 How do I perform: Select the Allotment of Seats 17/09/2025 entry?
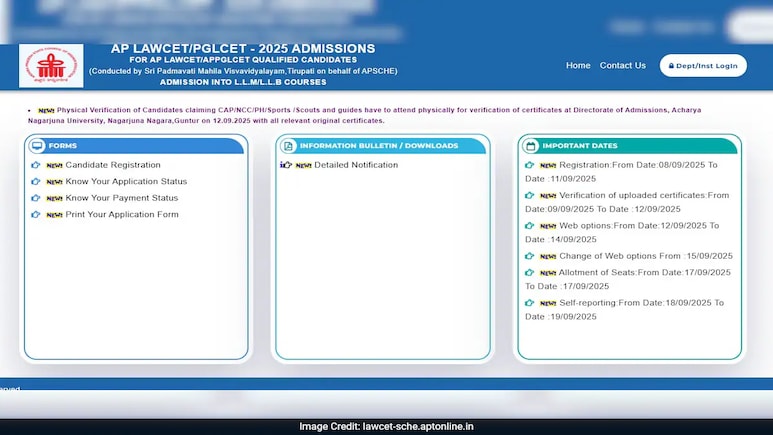click(x=628, y=279)
